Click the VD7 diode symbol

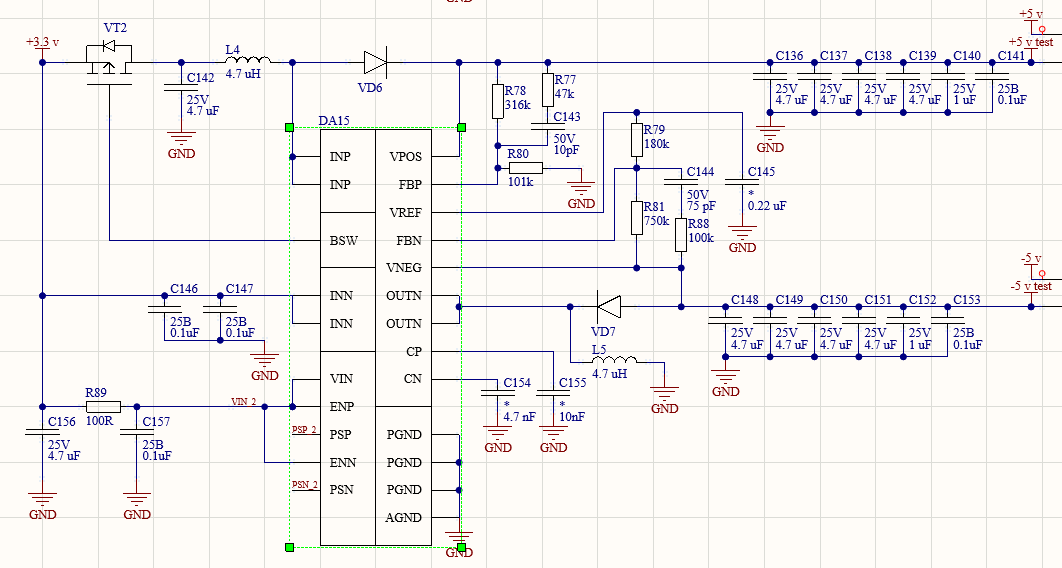[x=608, y=307]
